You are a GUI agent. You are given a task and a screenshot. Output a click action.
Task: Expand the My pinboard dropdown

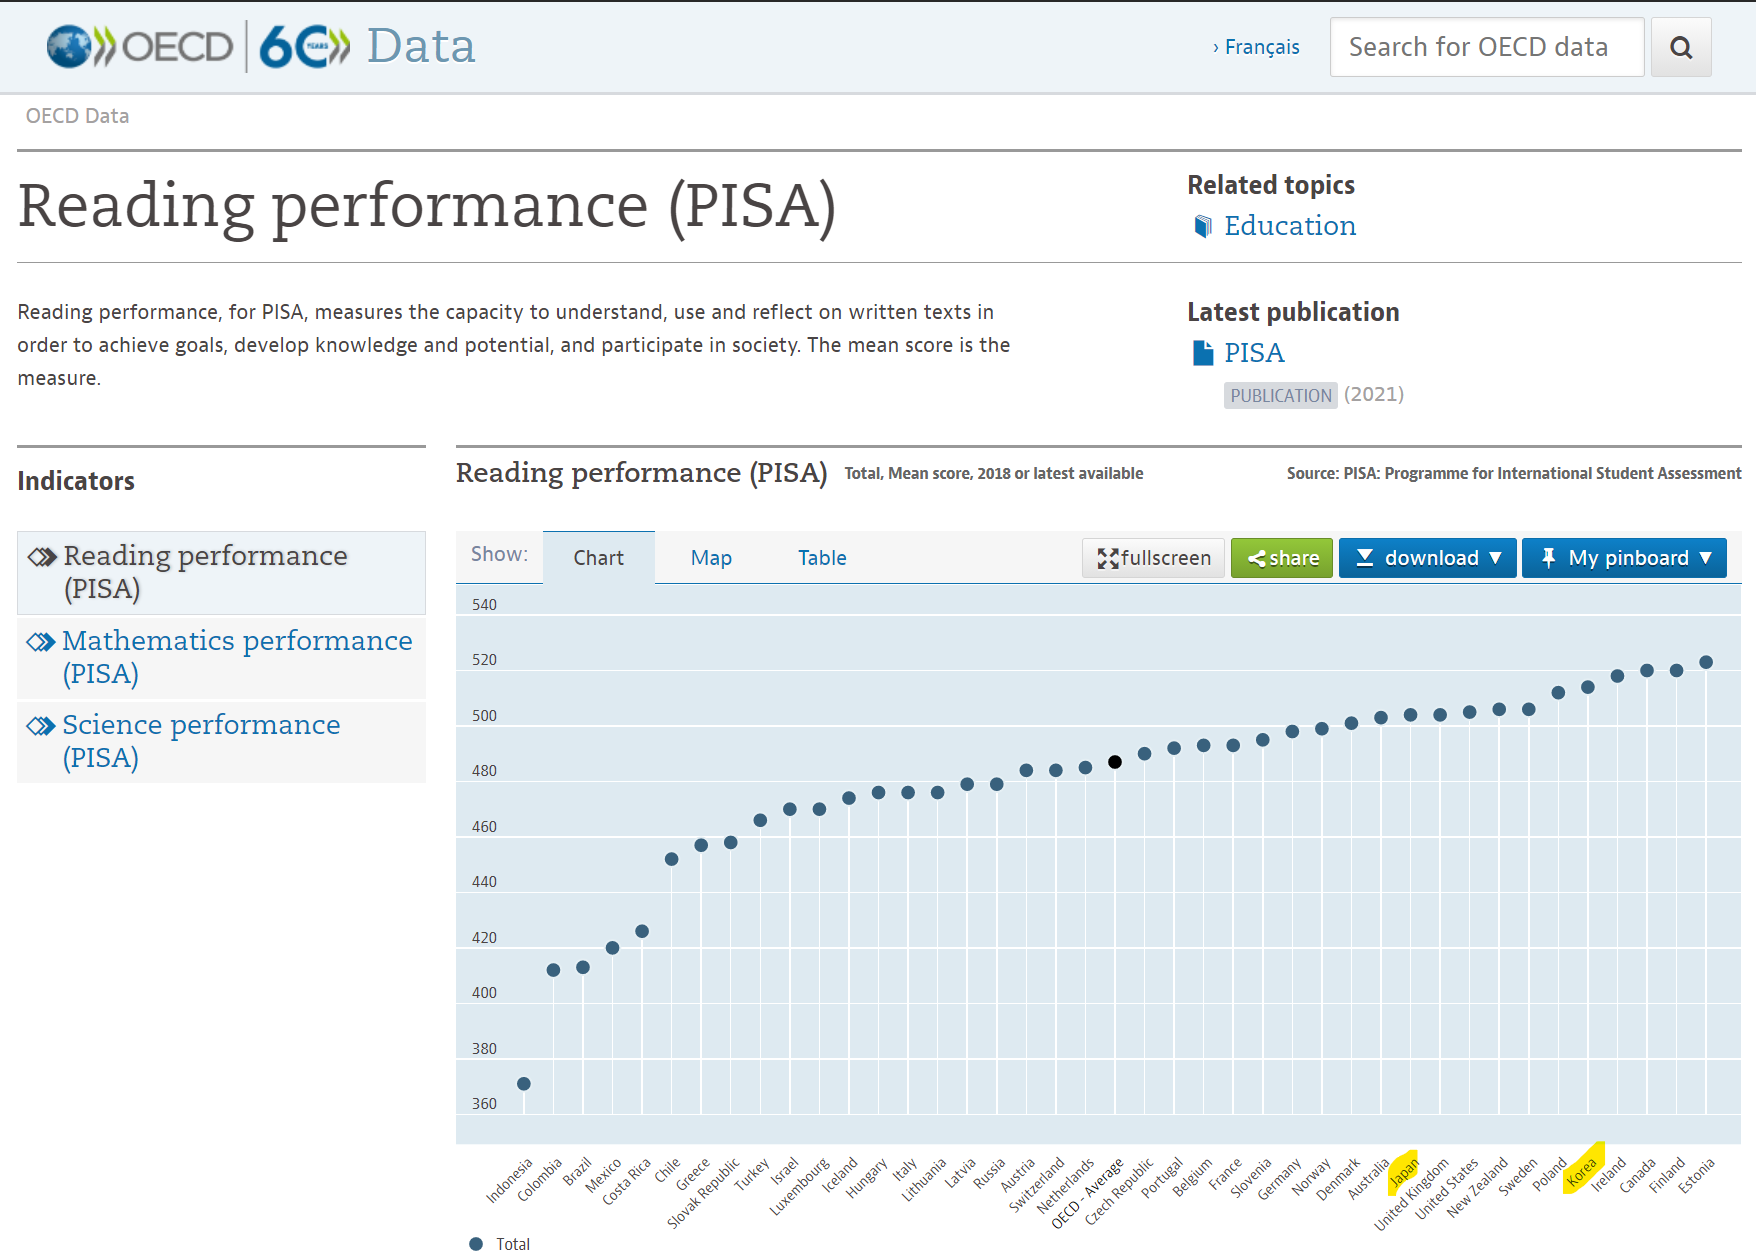click(1624, 558)
